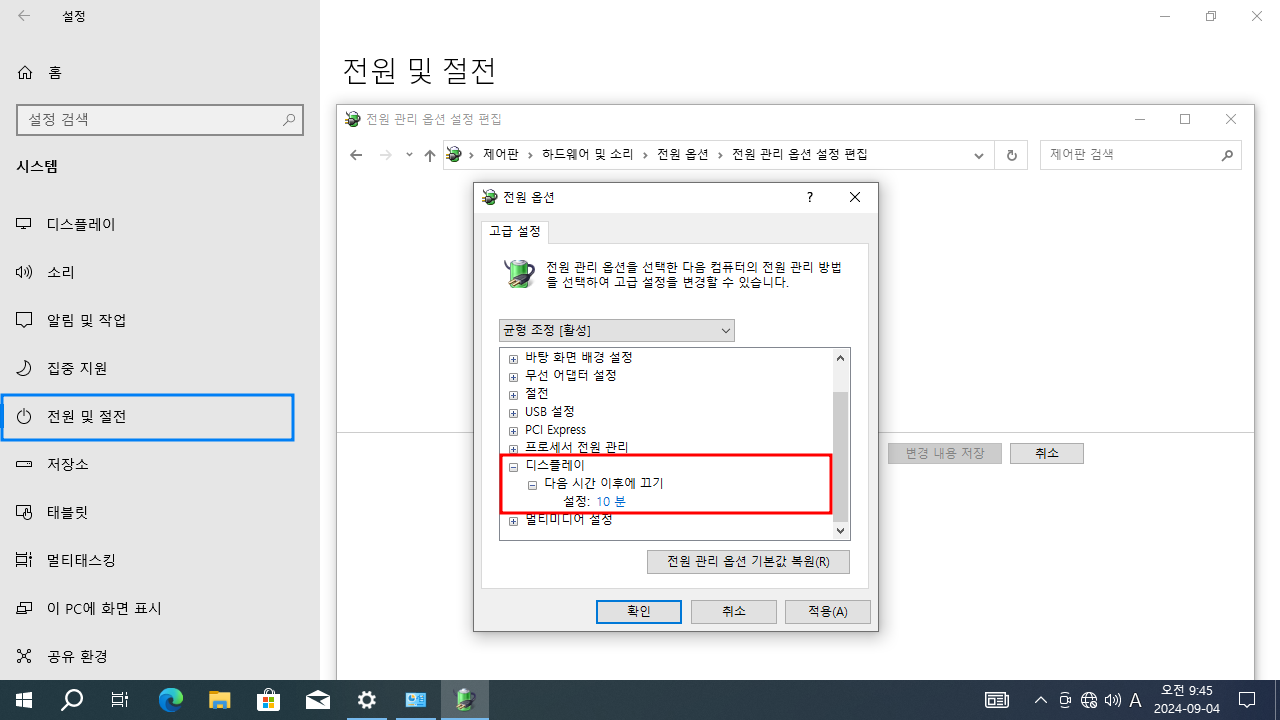Refresh the Control Panel address bar
1280x720 pixels.
[x=1011, y=155]
